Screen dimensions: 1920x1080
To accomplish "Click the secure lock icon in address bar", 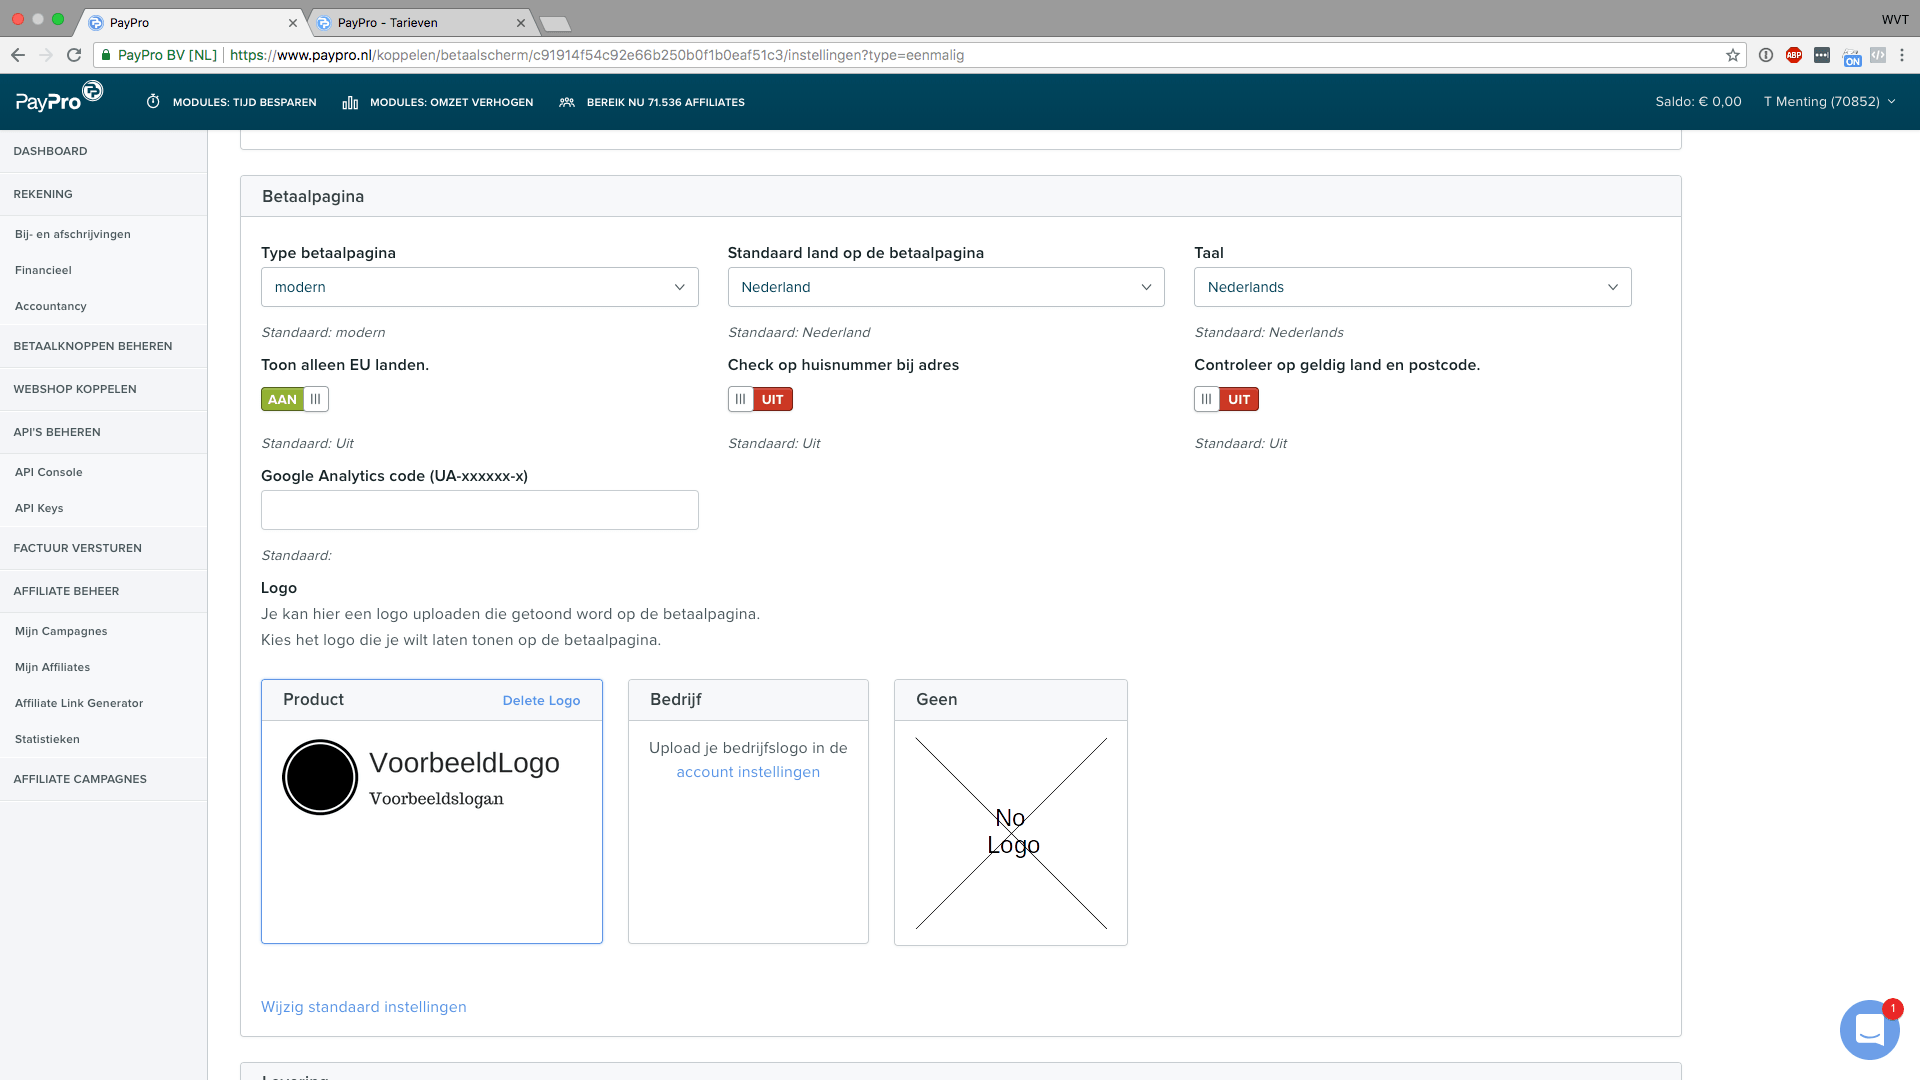I will 106,55.
